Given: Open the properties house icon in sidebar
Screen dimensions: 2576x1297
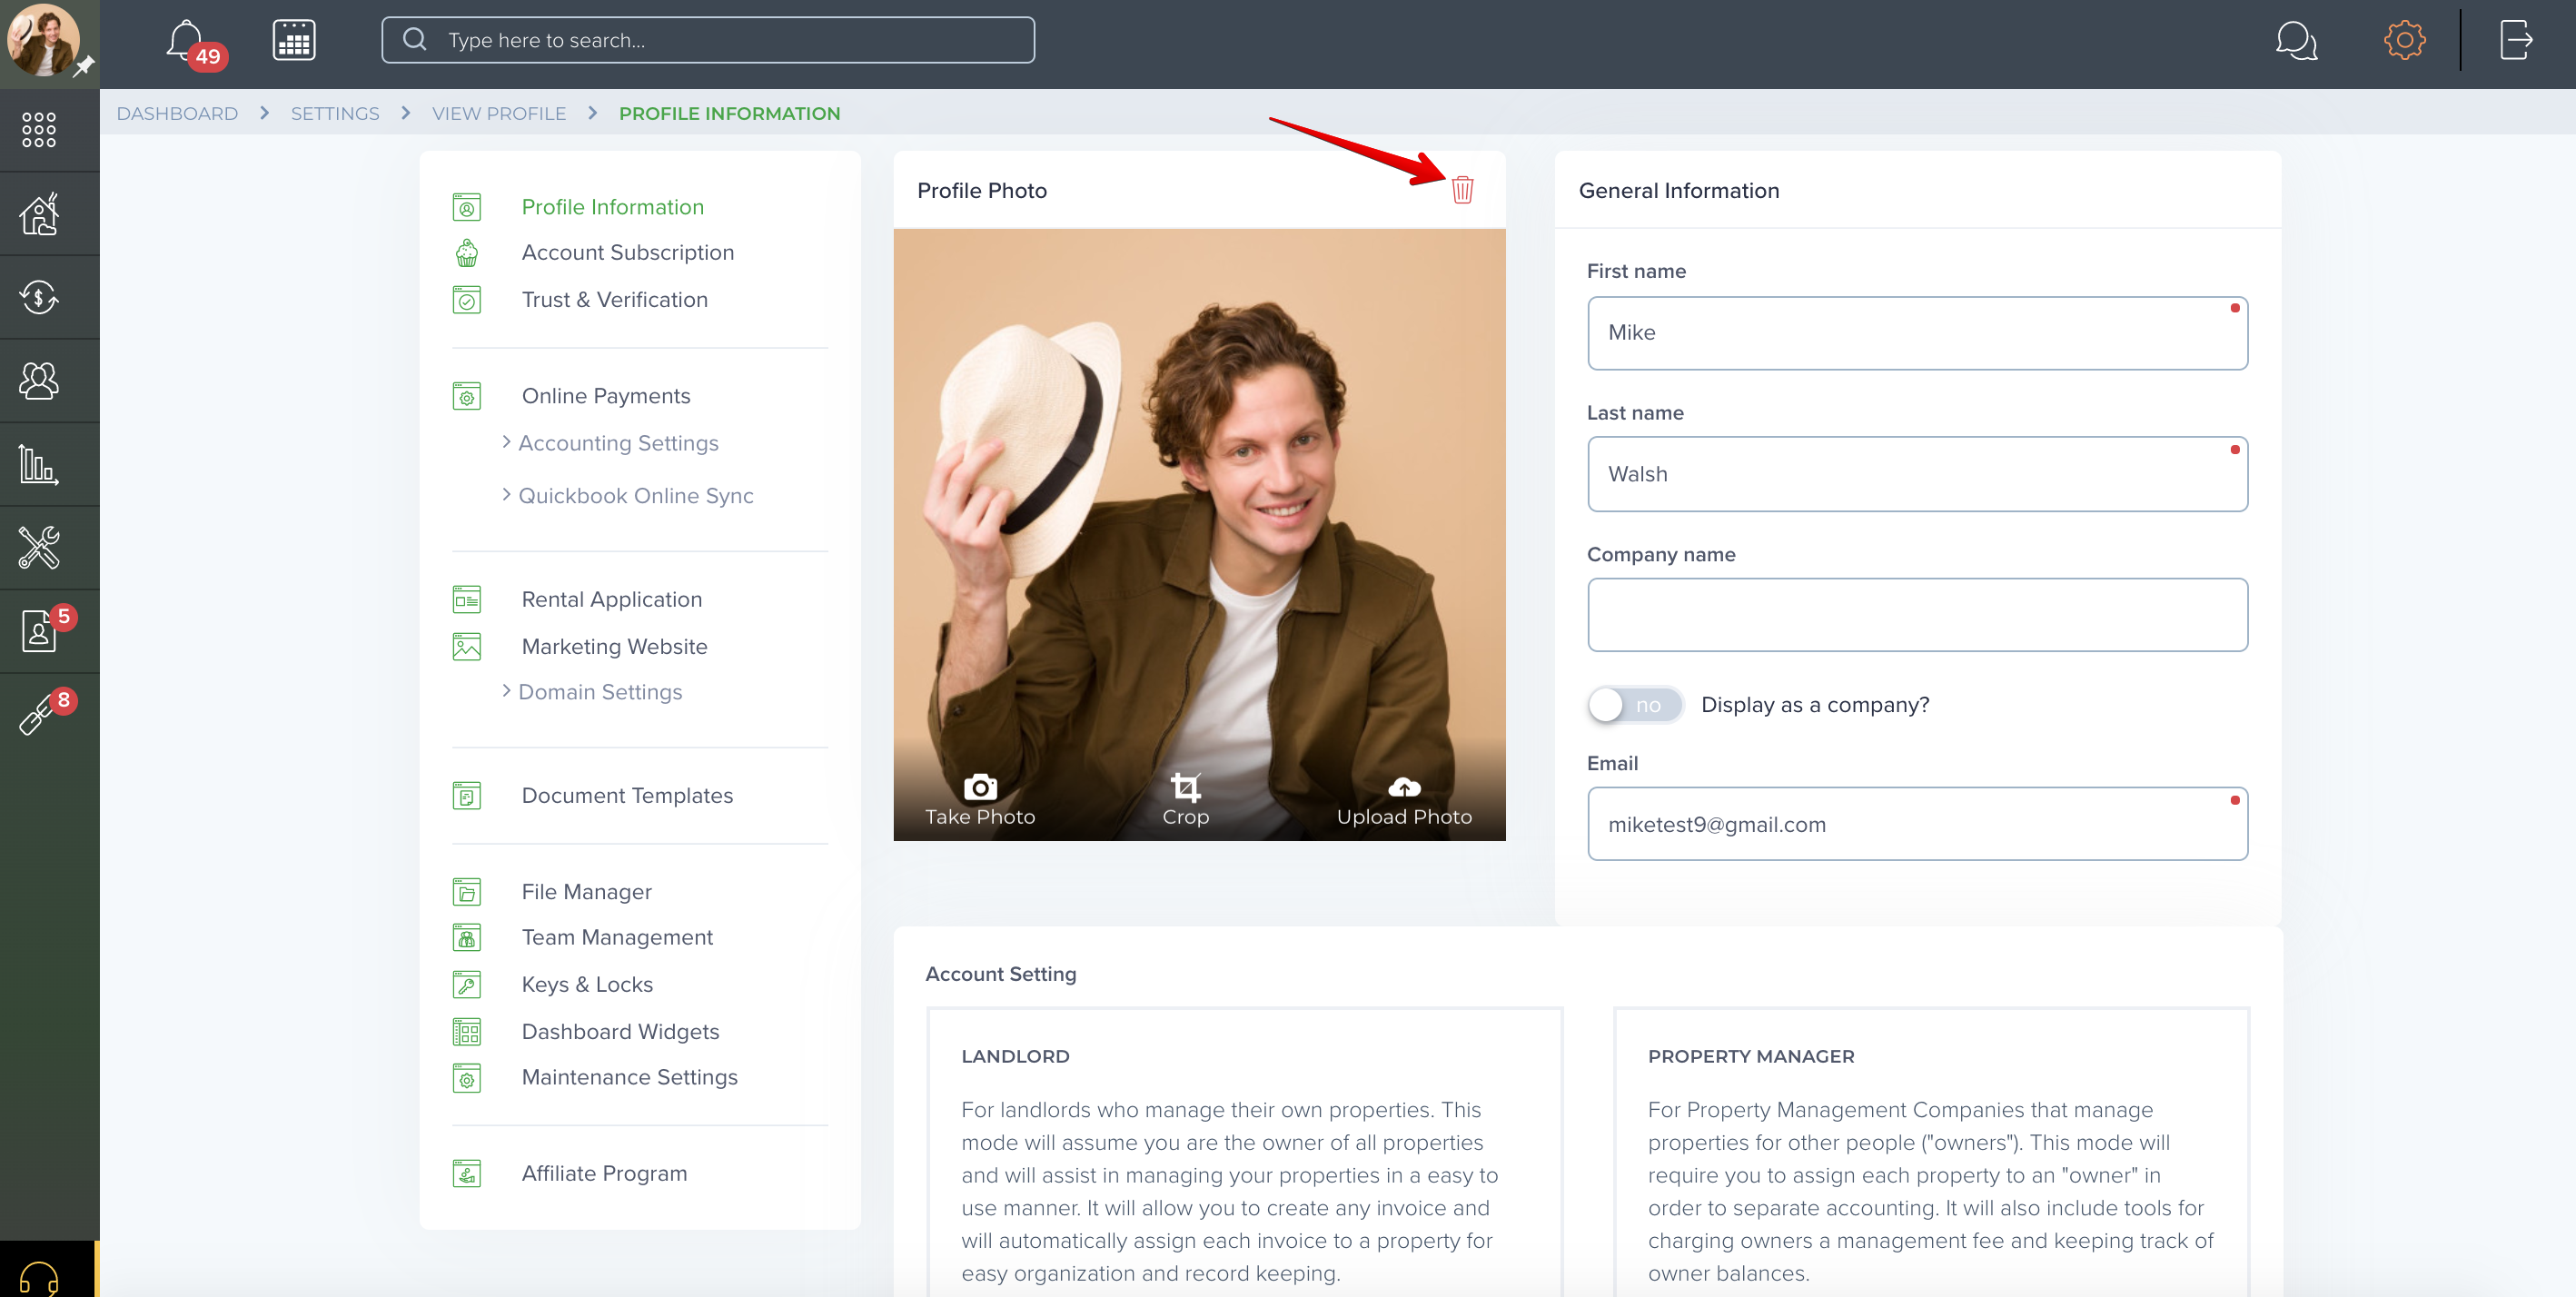Looking at the screenshot, I should coord(39,213).
